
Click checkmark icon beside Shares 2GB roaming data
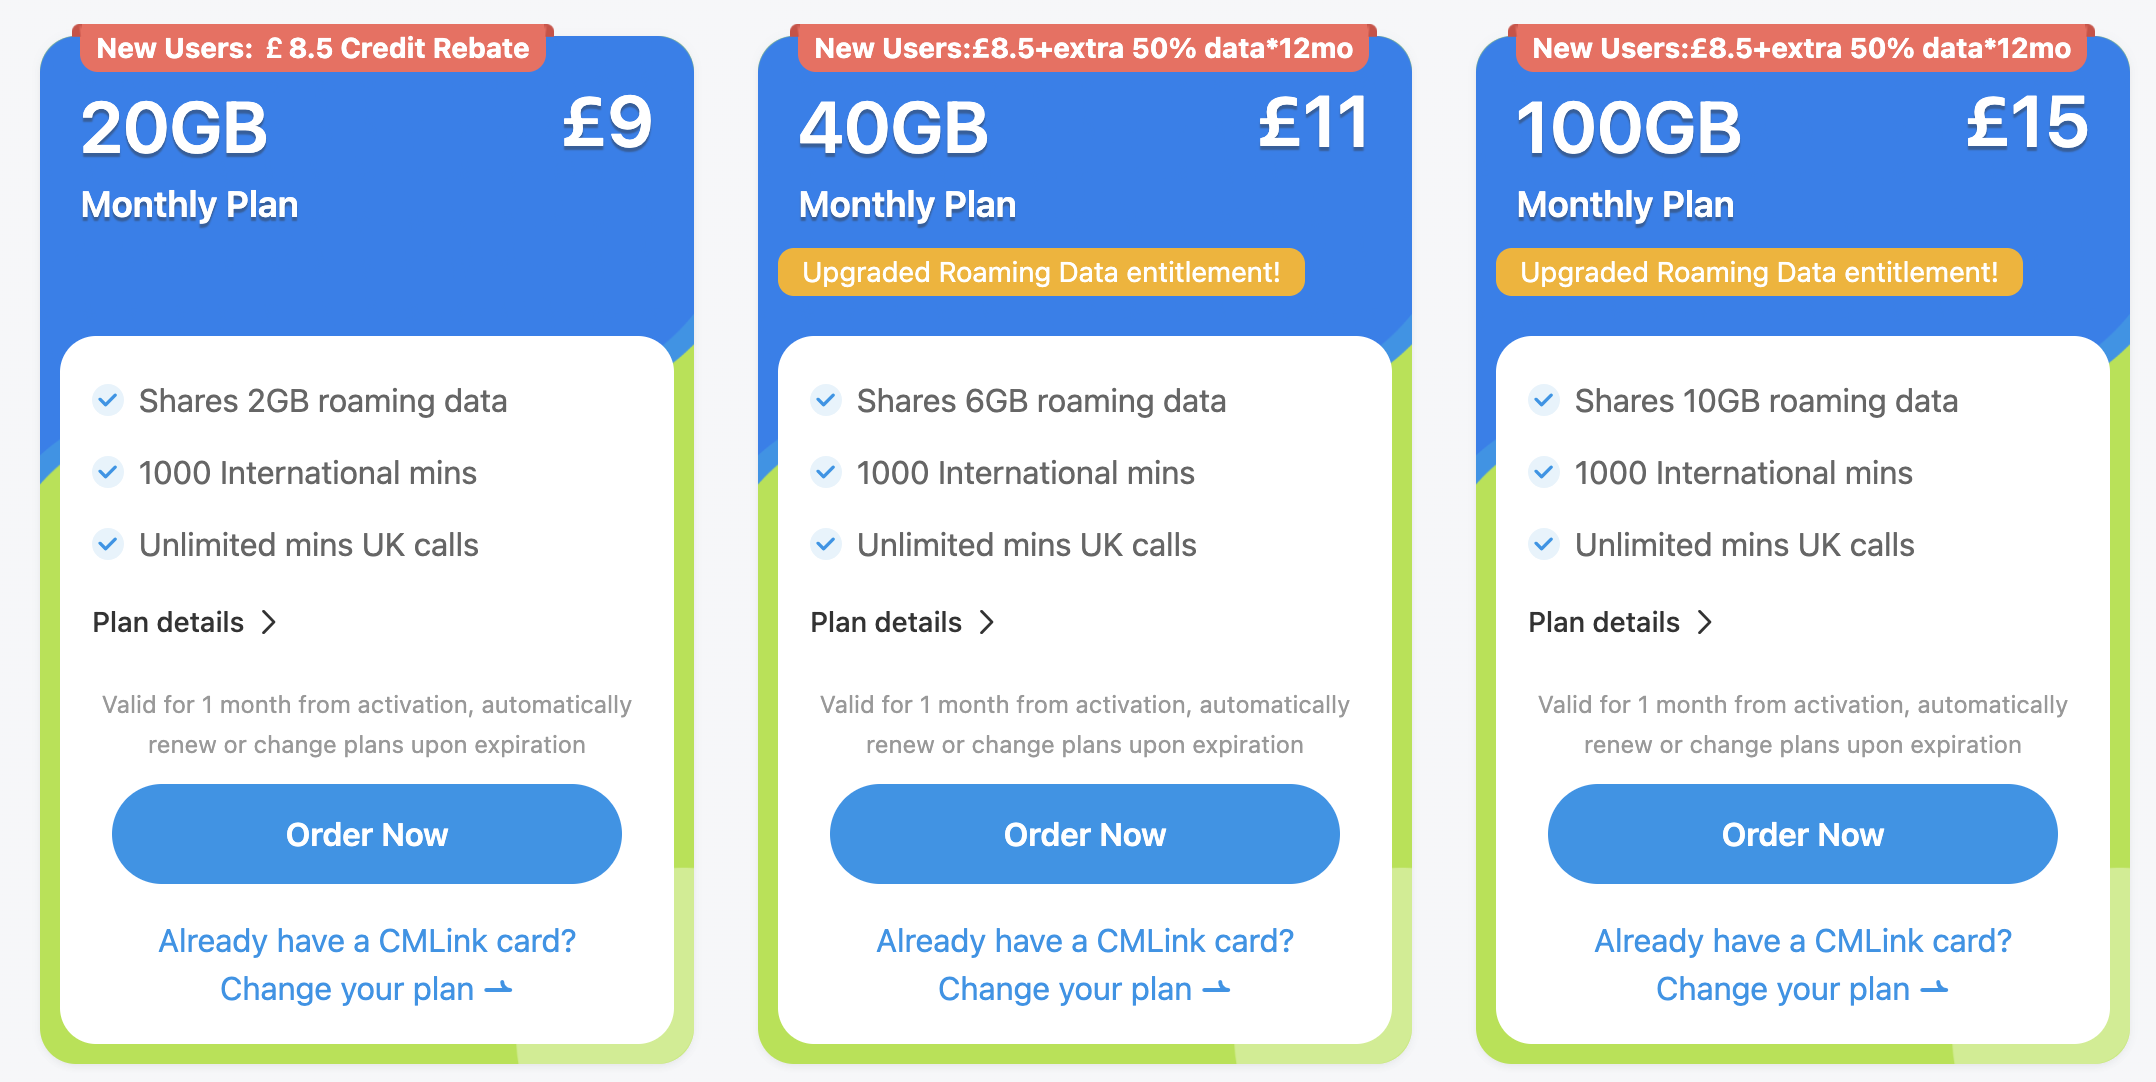point(108,401)
